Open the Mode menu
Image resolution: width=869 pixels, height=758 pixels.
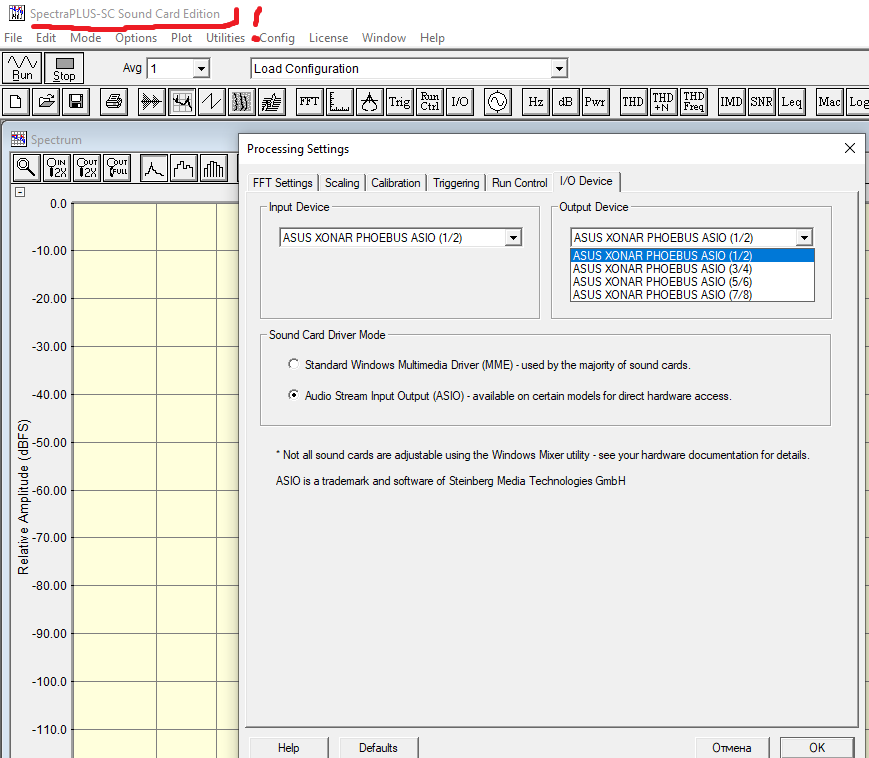85,38
